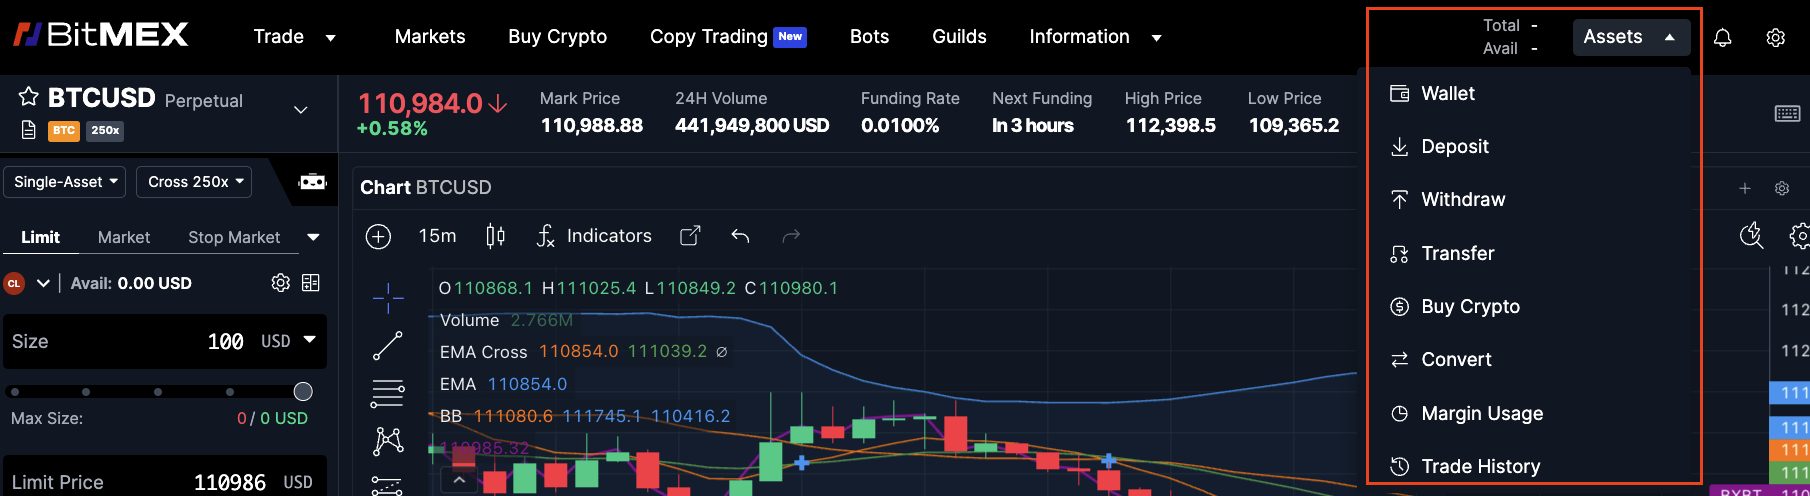Open Size USD unit dropdown
The width and height of the screenshot is (1810, 496).
click(x=289, y=341)
